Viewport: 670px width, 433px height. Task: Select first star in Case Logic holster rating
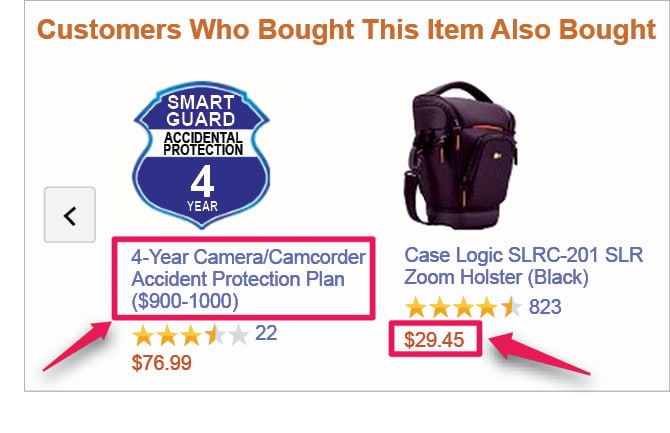click(x=416, y=308)
